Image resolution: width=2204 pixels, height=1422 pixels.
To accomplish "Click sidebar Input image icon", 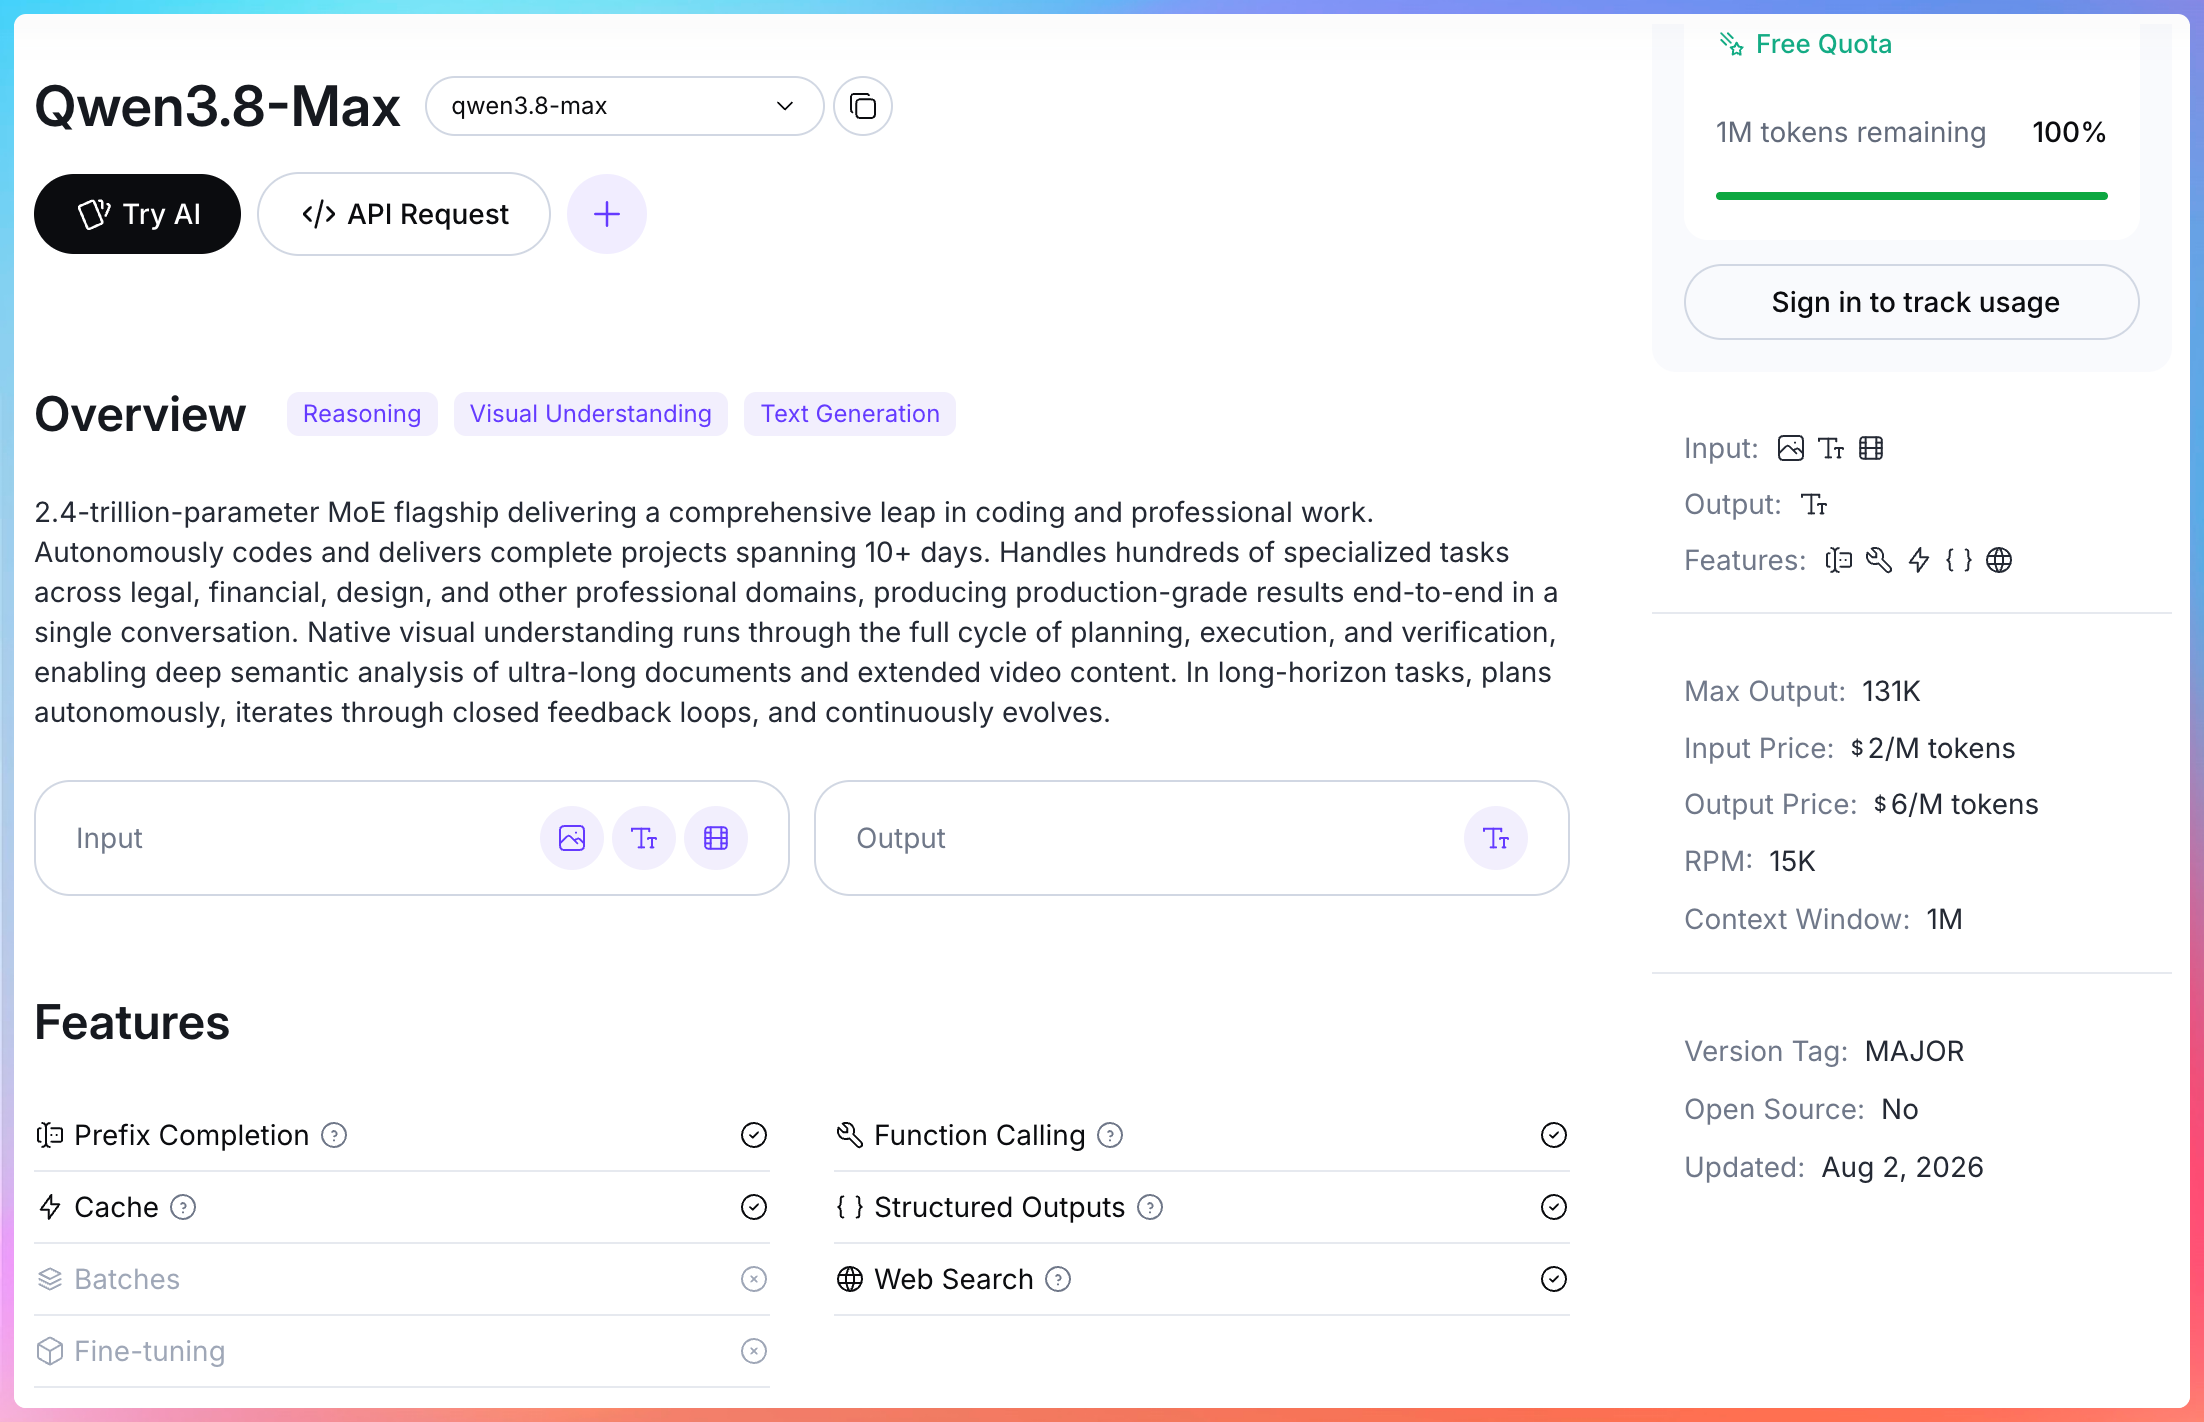I will 1791,448.
